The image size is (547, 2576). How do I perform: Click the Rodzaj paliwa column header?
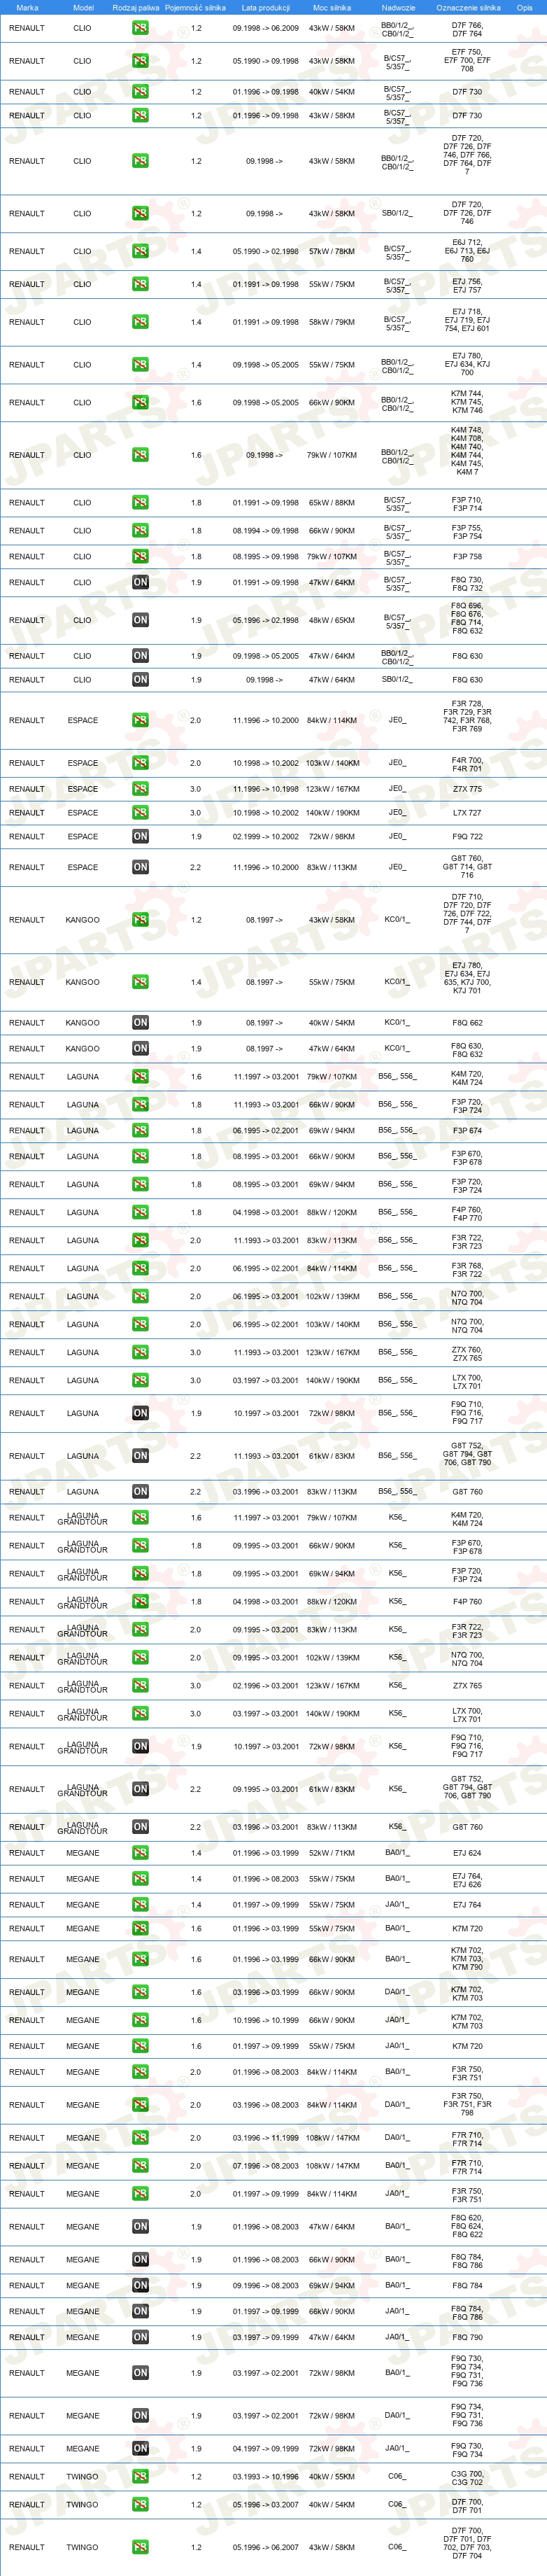(135, 7)
